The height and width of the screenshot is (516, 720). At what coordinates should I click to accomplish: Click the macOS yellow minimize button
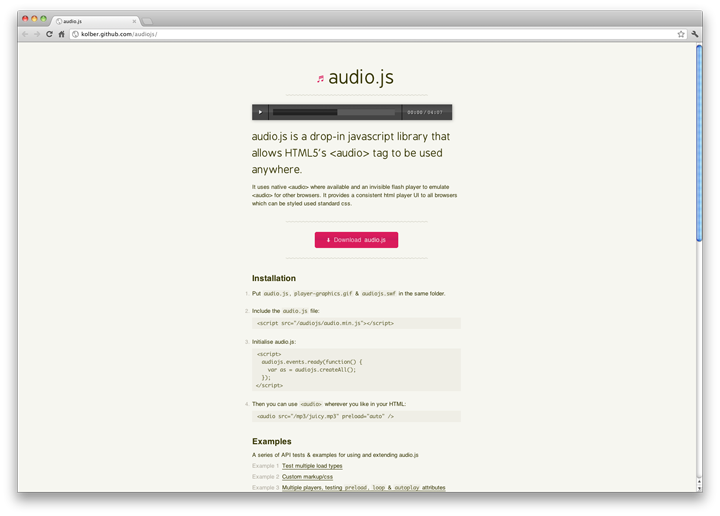coord(34,19)
